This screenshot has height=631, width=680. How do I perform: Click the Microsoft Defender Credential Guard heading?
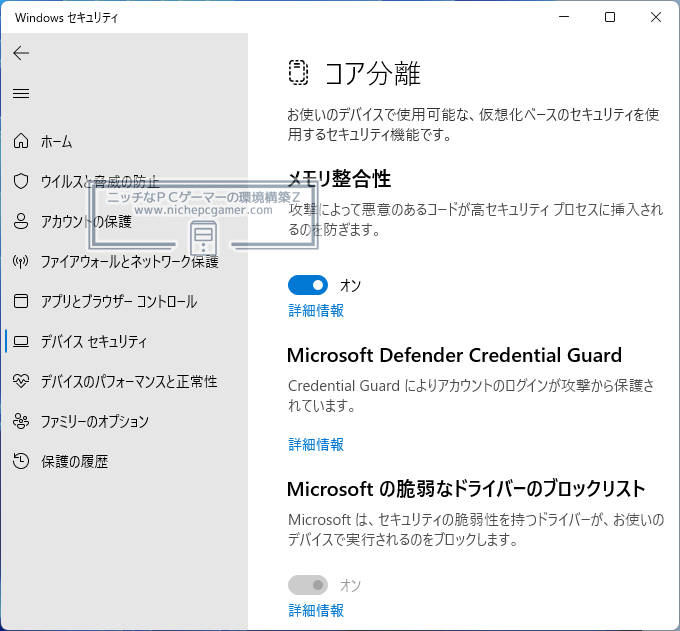[x=454, y=355]
